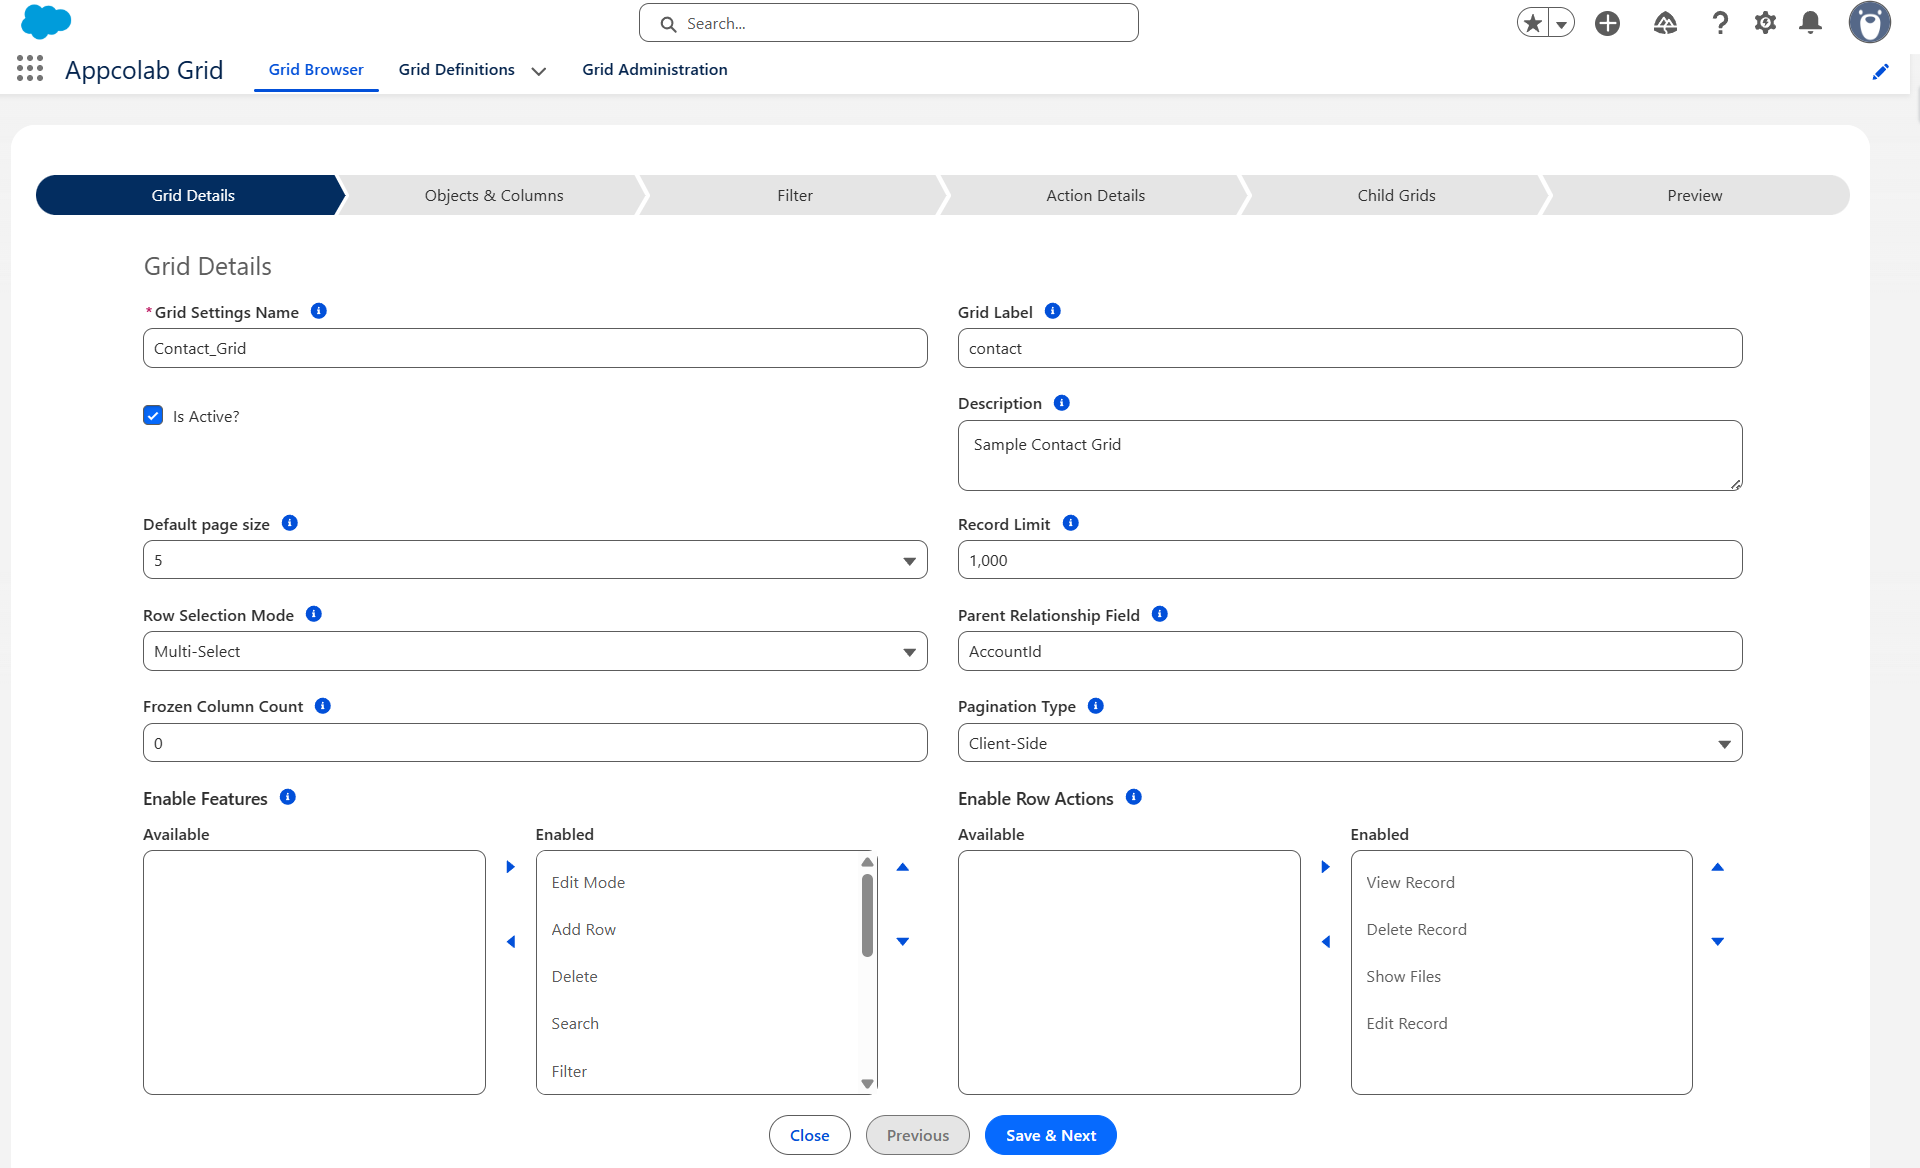
Task: Switch to the Grid Browser tab
Action: click(316, 70)
